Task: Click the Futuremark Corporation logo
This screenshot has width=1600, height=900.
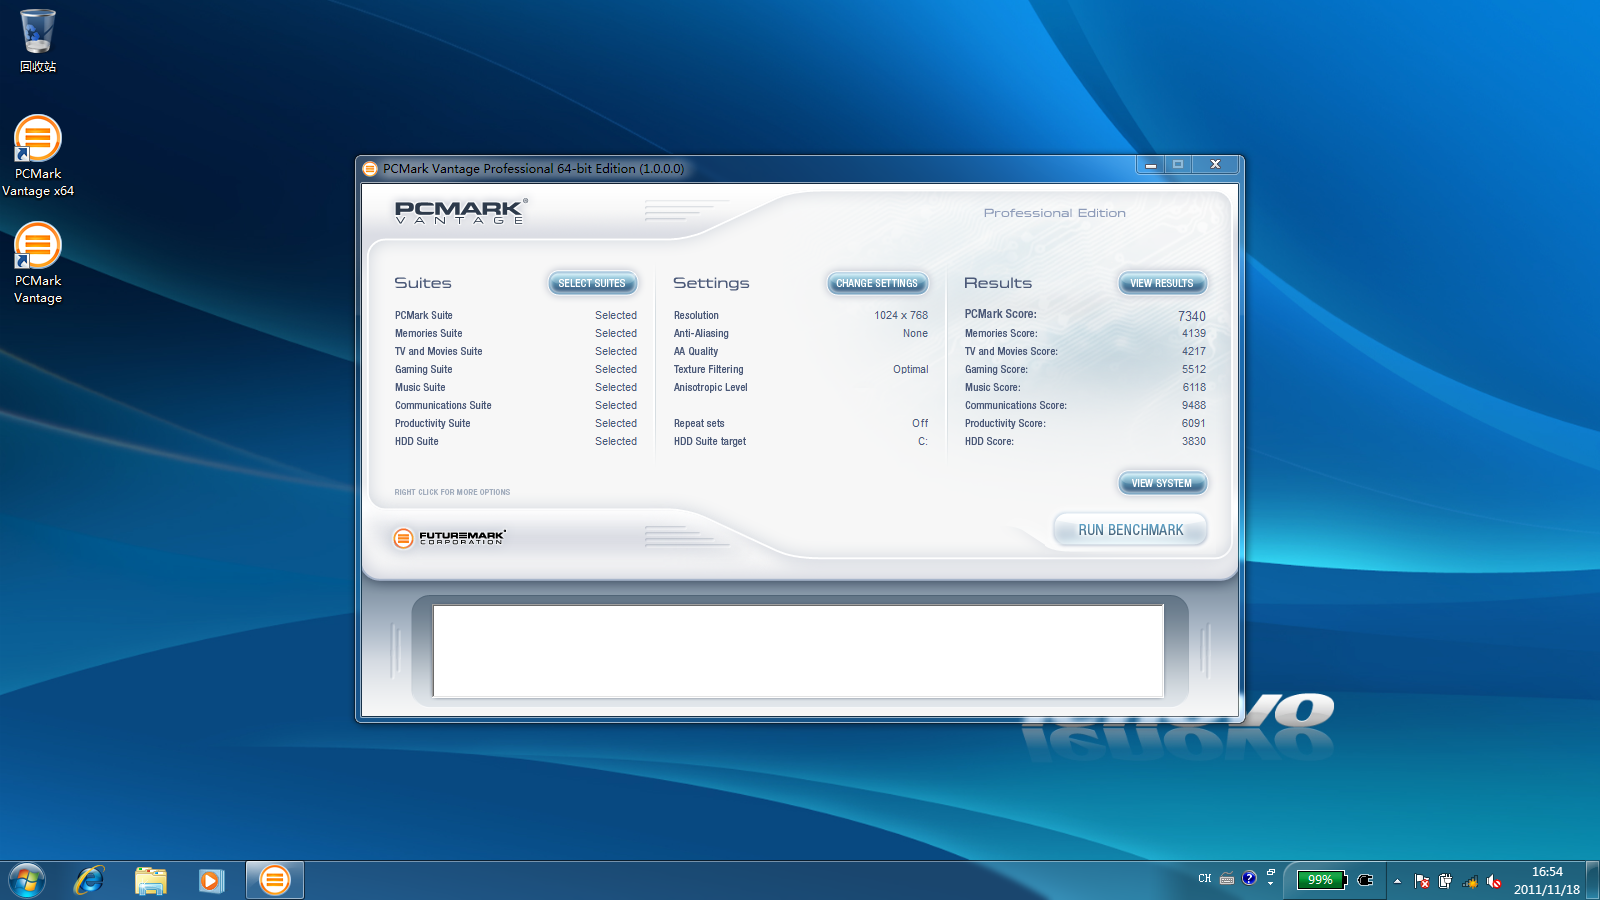Action: click(449, 538)
